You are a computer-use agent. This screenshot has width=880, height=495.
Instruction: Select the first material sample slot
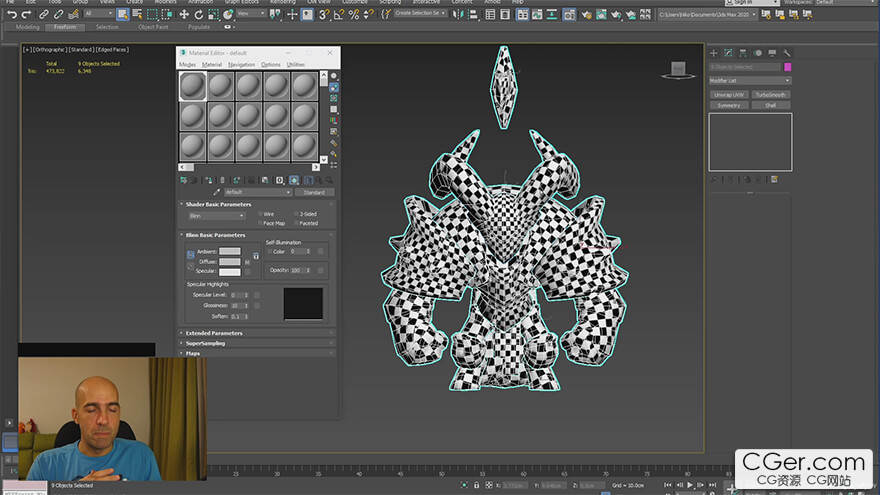click(193, 87)
